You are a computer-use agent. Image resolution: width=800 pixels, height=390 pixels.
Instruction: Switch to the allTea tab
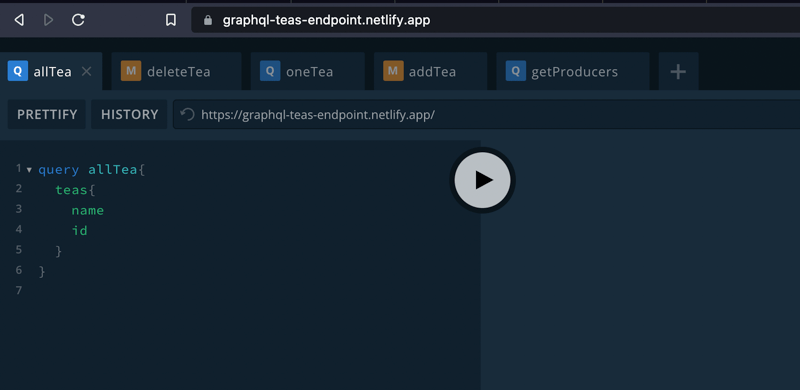[x=51, y=71]
